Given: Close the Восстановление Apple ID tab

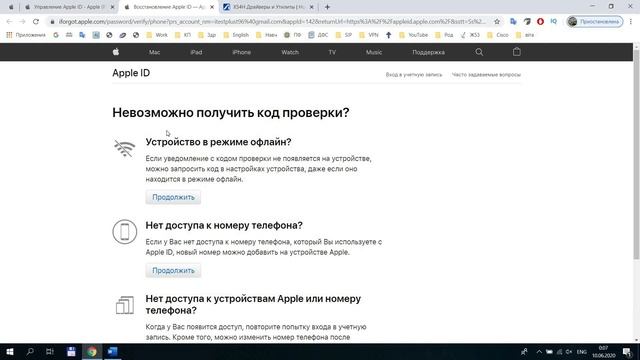Looking at the screenshot, I should (x=212, y=7).
